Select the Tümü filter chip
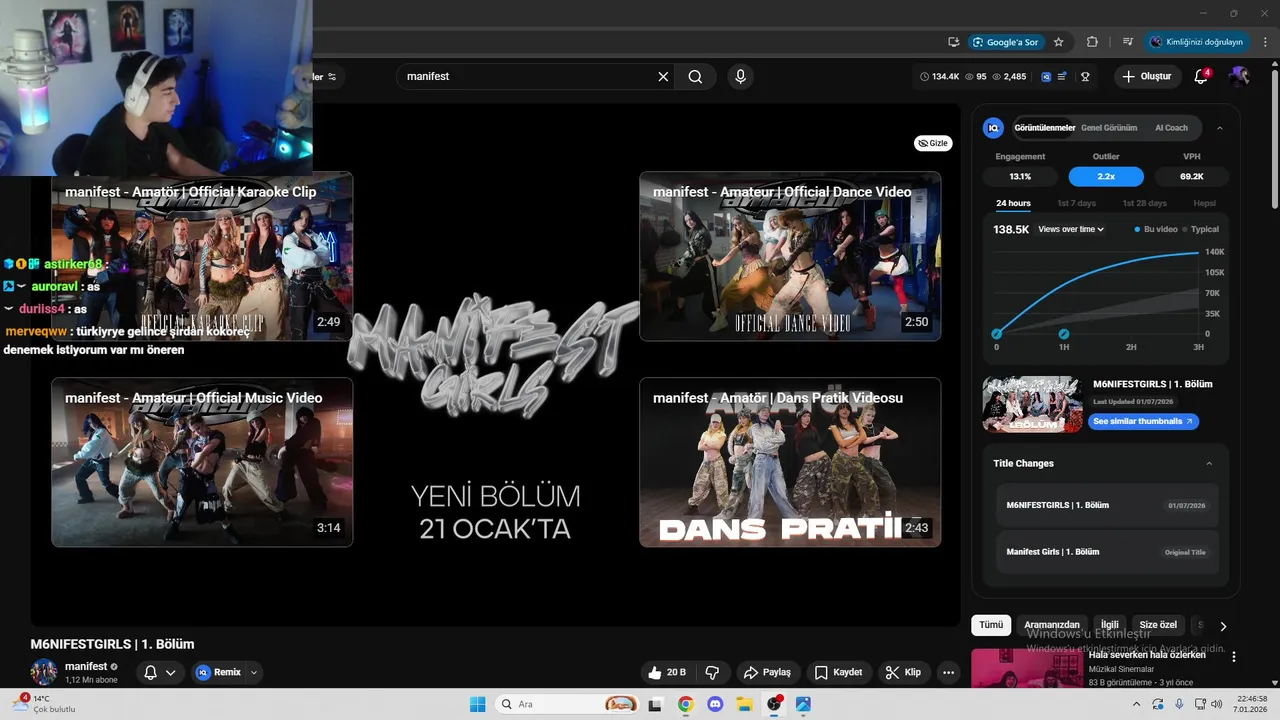 click(991, 625)
